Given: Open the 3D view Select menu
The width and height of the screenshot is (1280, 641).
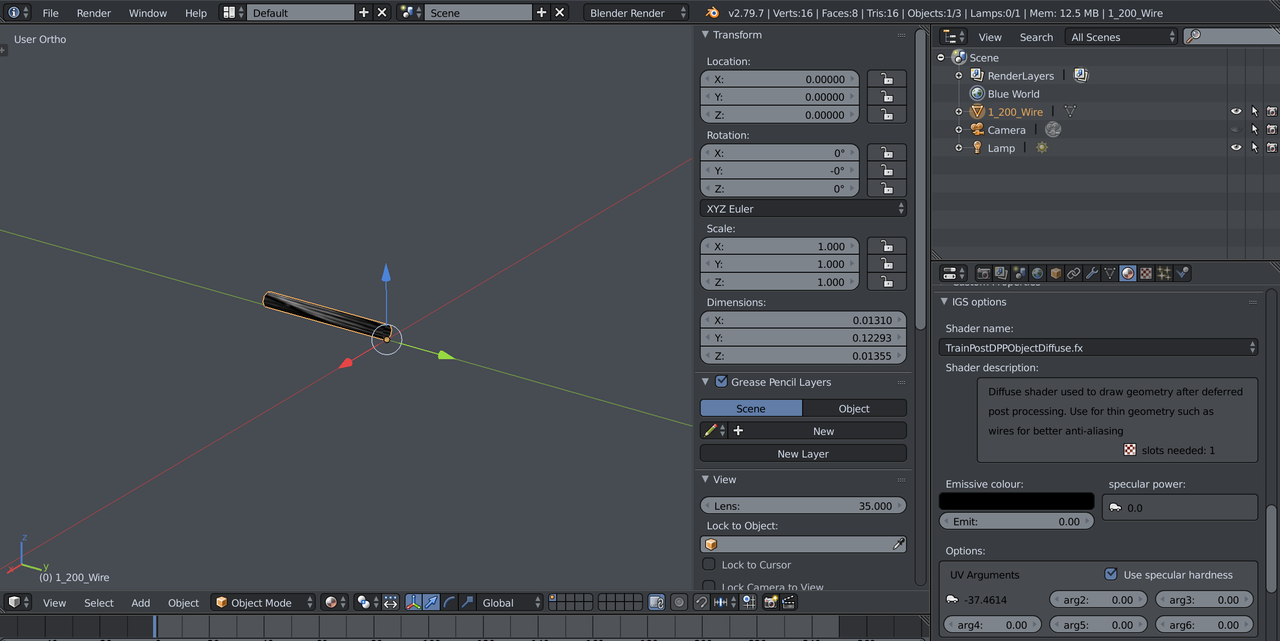Looking at the screenshot, I should pos(99,602).
